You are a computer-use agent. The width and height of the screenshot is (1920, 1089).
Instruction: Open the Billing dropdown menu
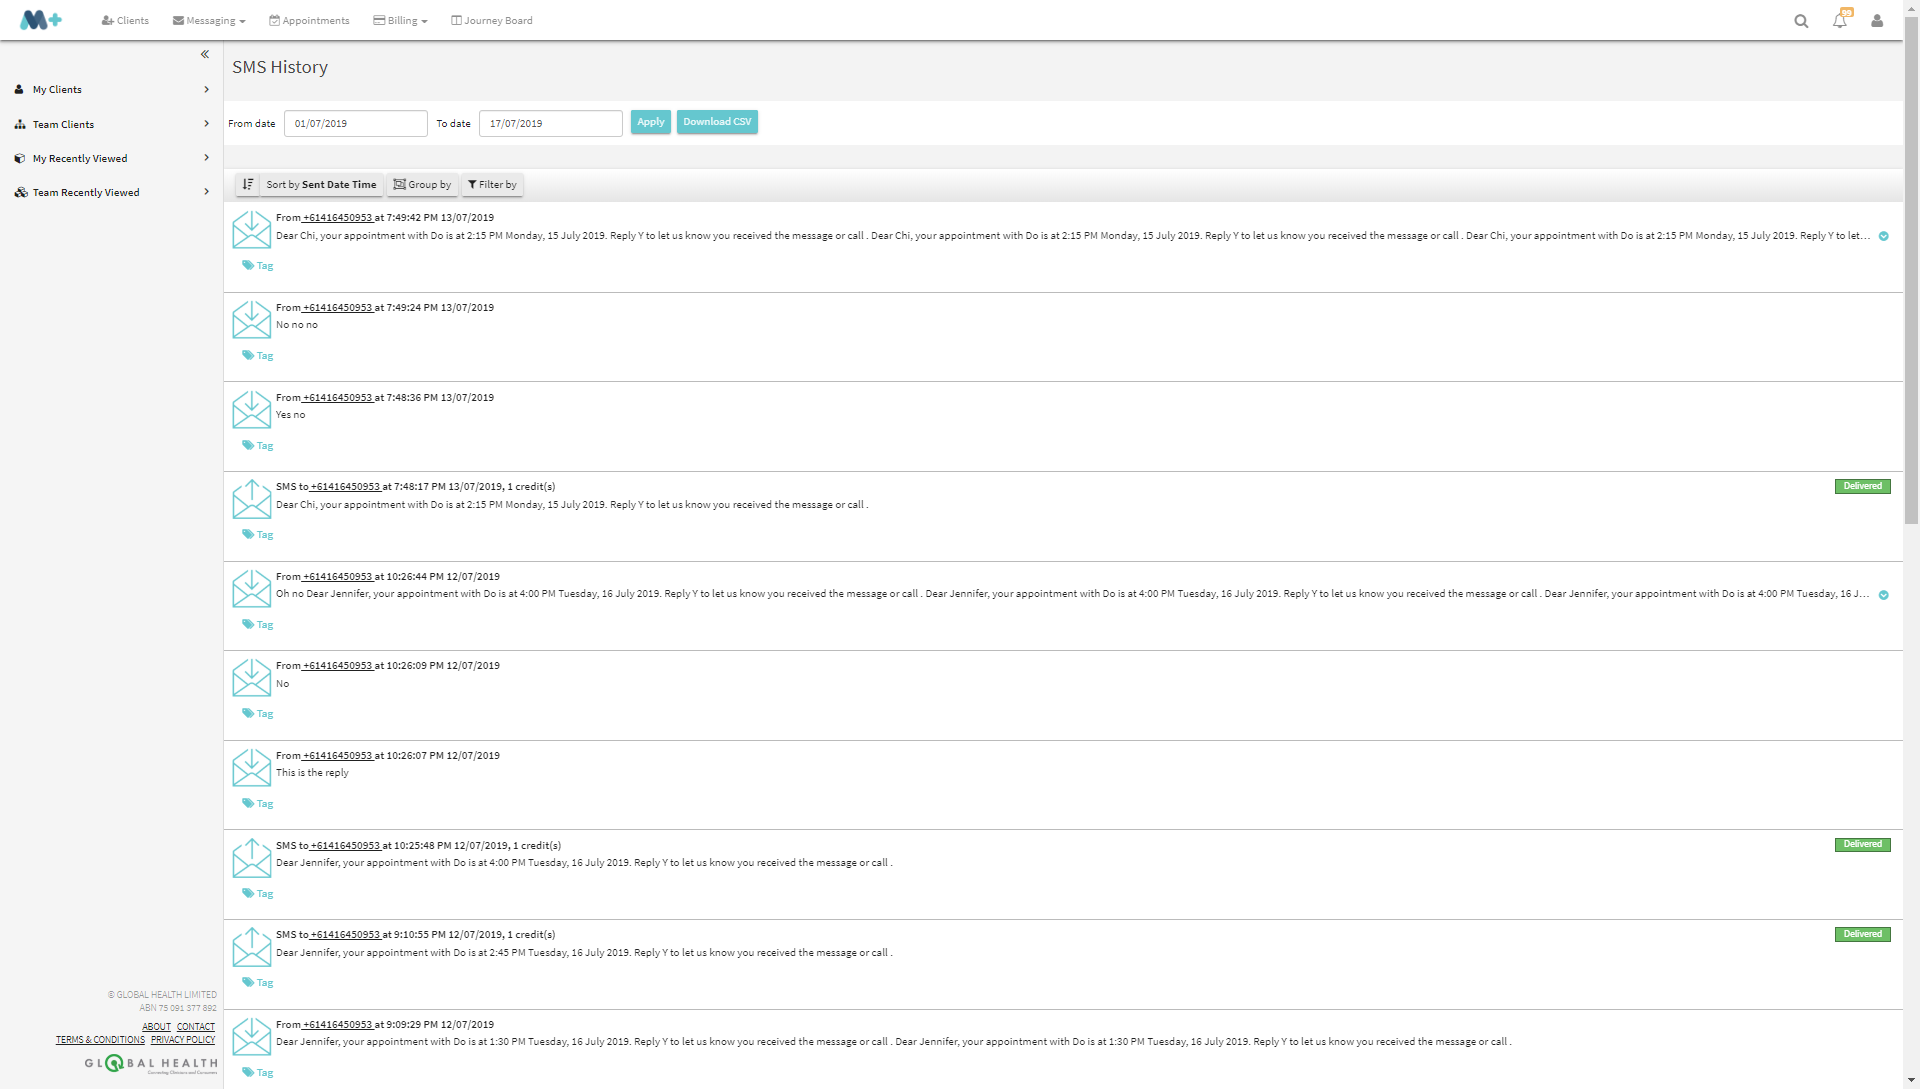[400, 21]
